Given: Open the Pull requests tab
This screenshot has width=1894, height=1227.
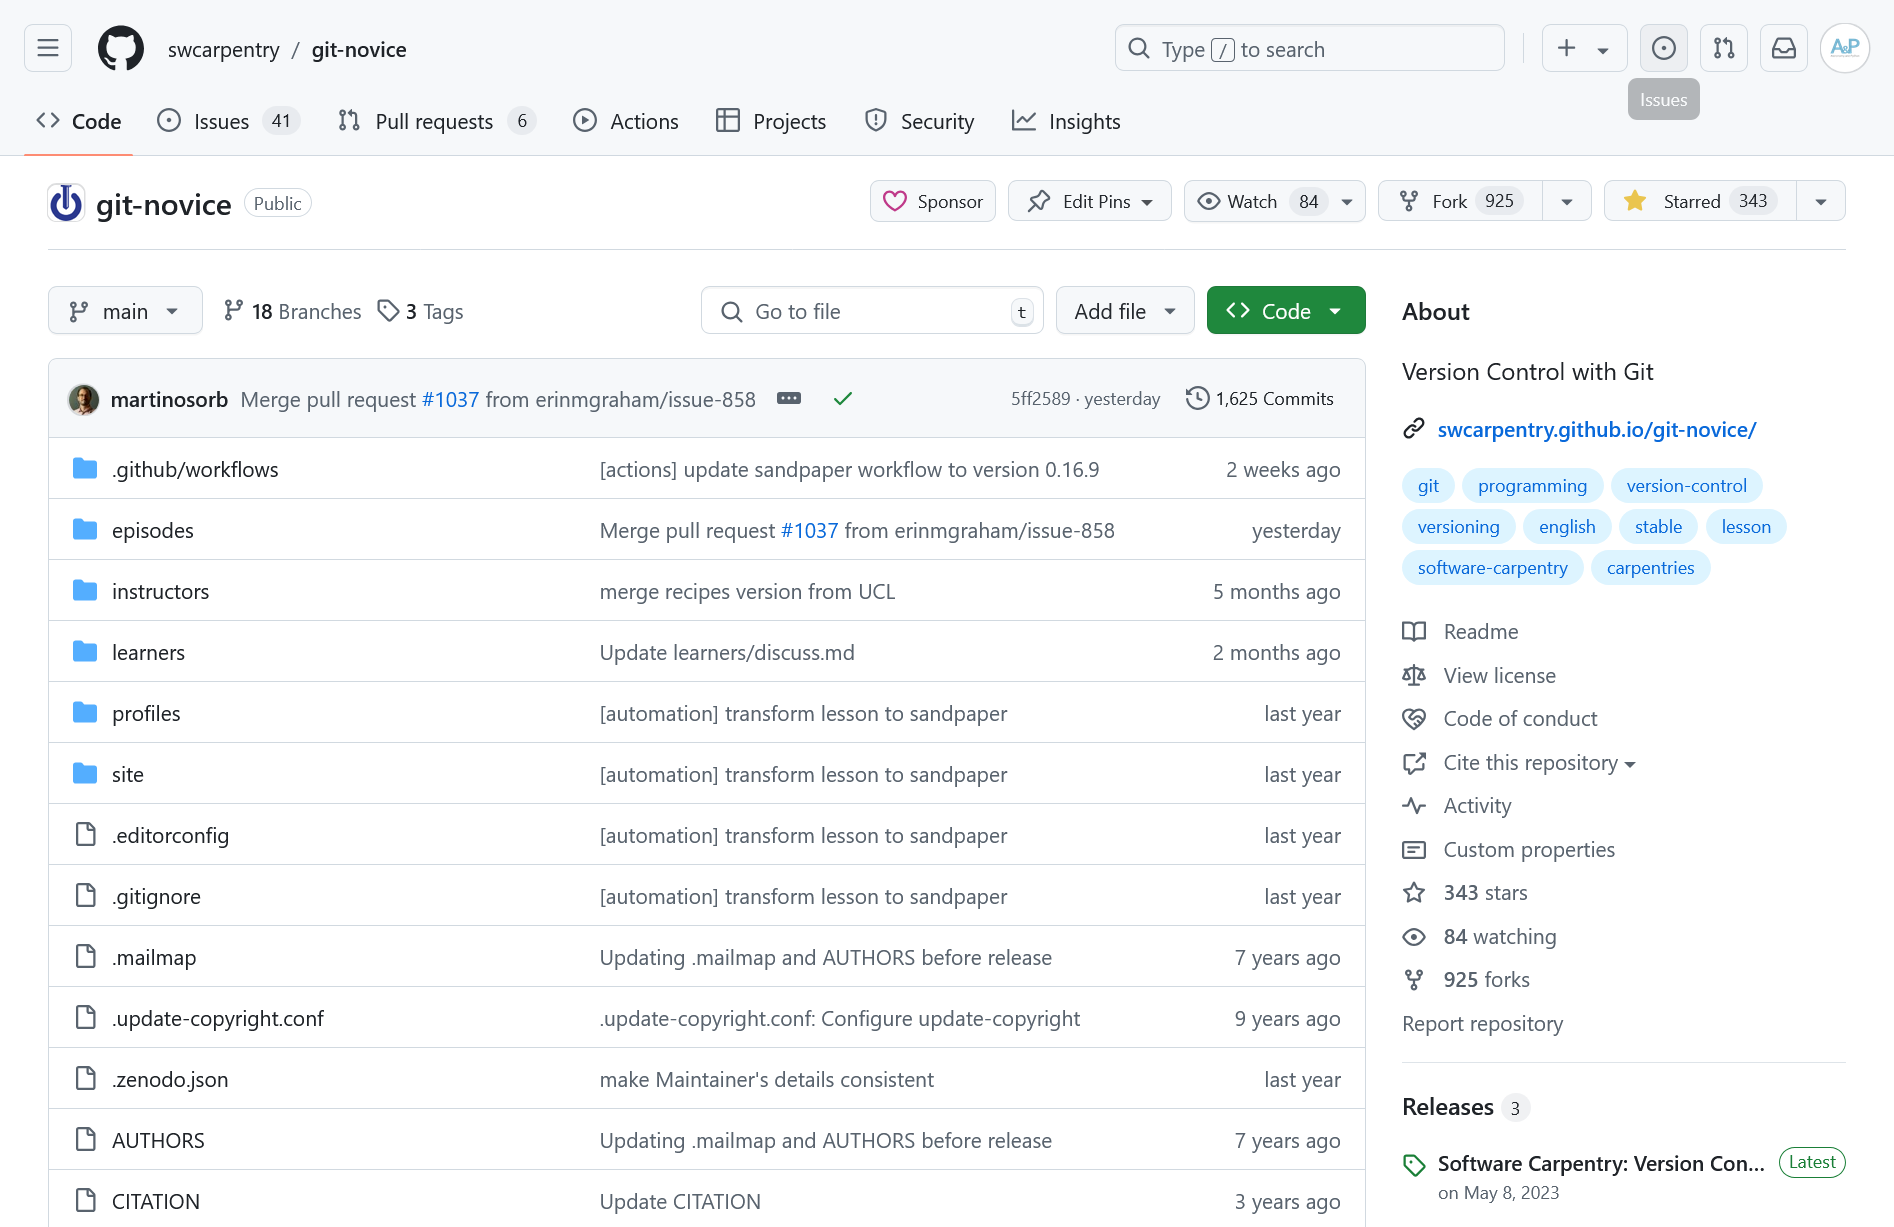Looking at the screenshot, I should coord(436,121).
